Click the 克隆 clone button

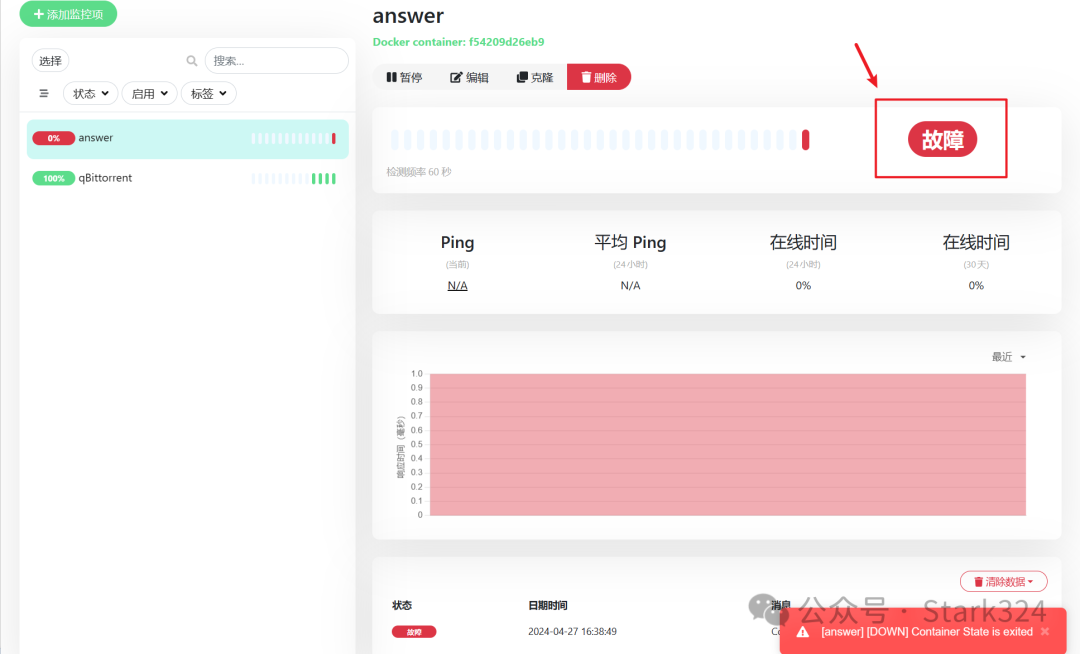534,77
